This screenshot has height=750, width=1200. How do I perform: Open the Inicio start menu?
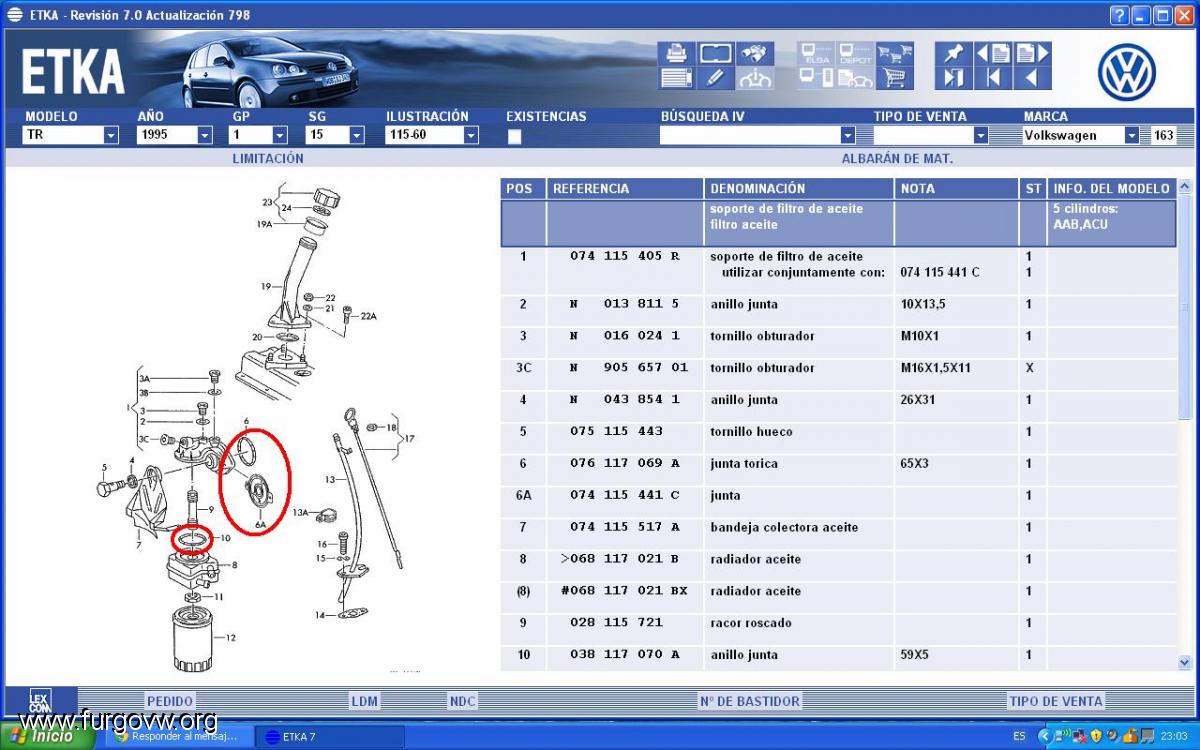(48, 736)
